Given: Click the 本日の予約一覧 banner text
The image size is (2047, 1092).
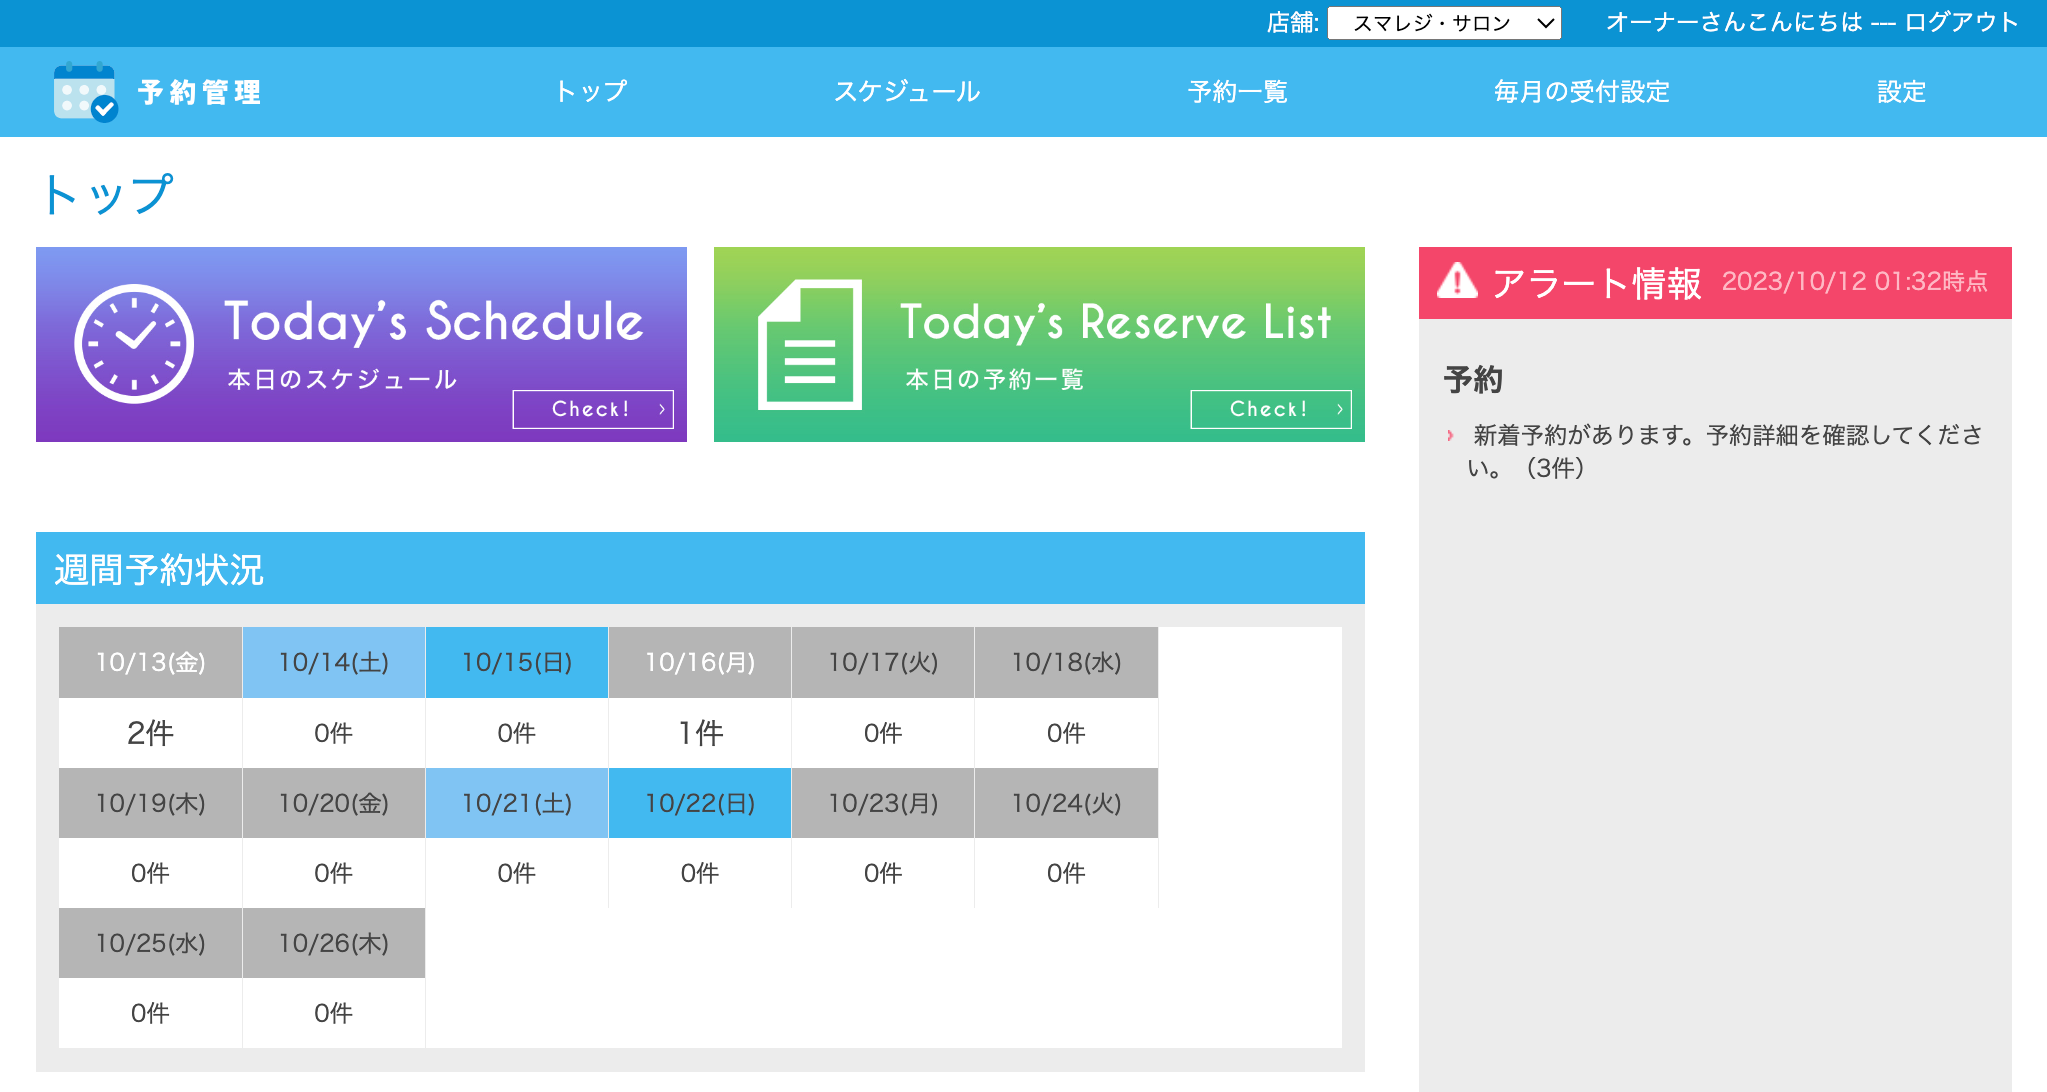Looking at the screenshot, I should 995,379.
